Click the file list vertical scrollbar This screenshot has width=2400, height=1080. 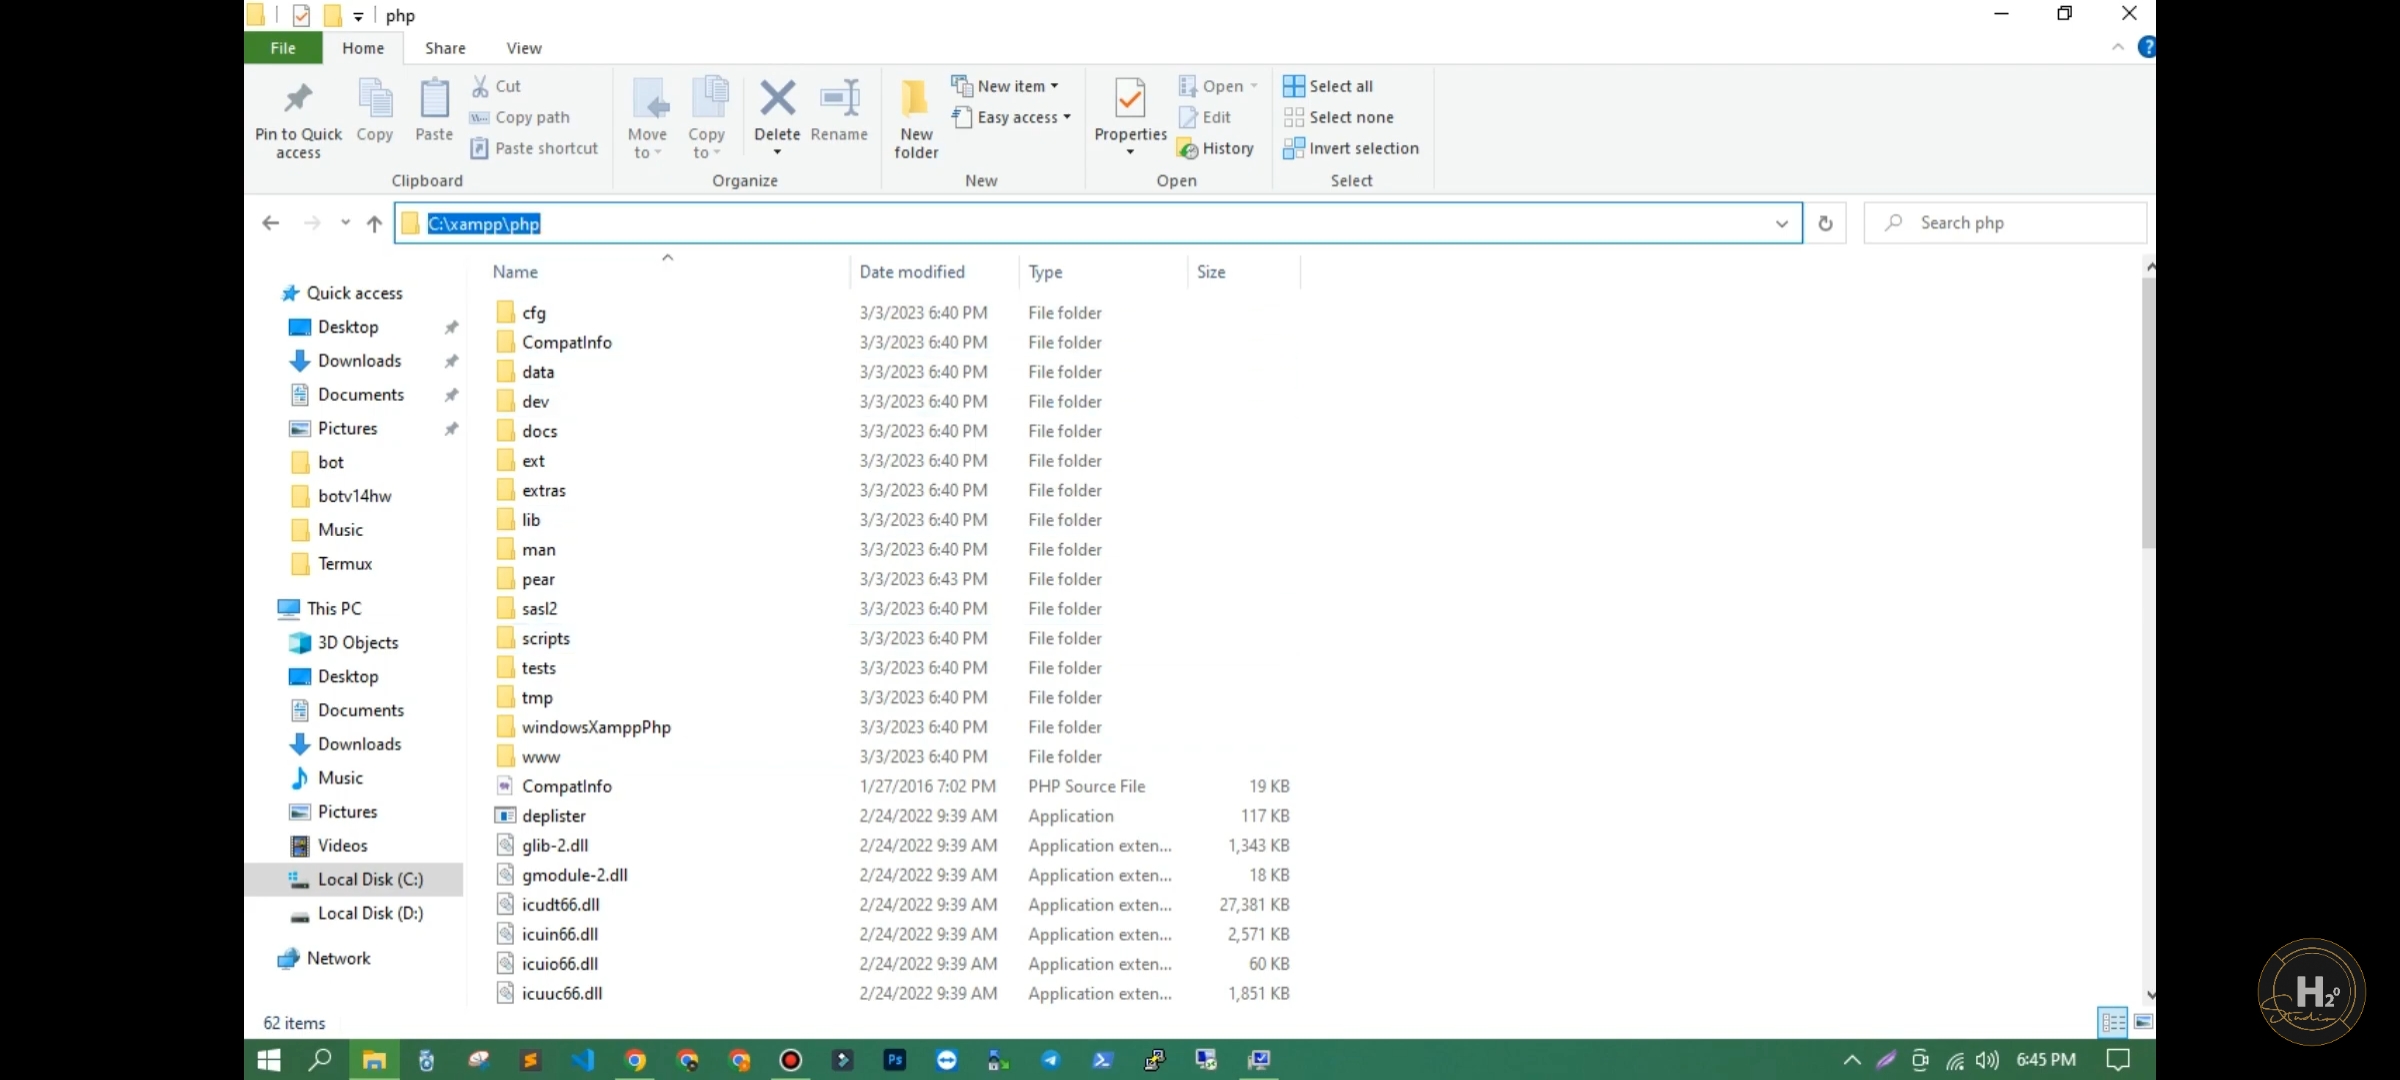coord(2148,412)
